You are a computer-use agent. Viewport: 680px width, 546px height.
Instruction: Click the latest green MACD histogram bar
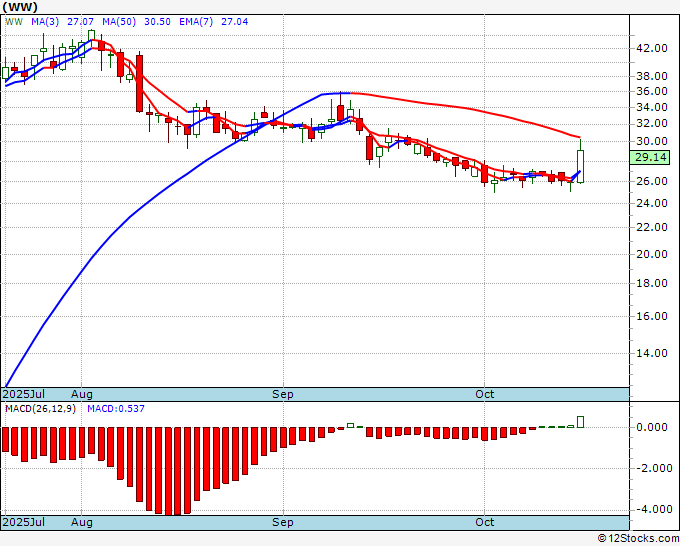click(580, 422)
